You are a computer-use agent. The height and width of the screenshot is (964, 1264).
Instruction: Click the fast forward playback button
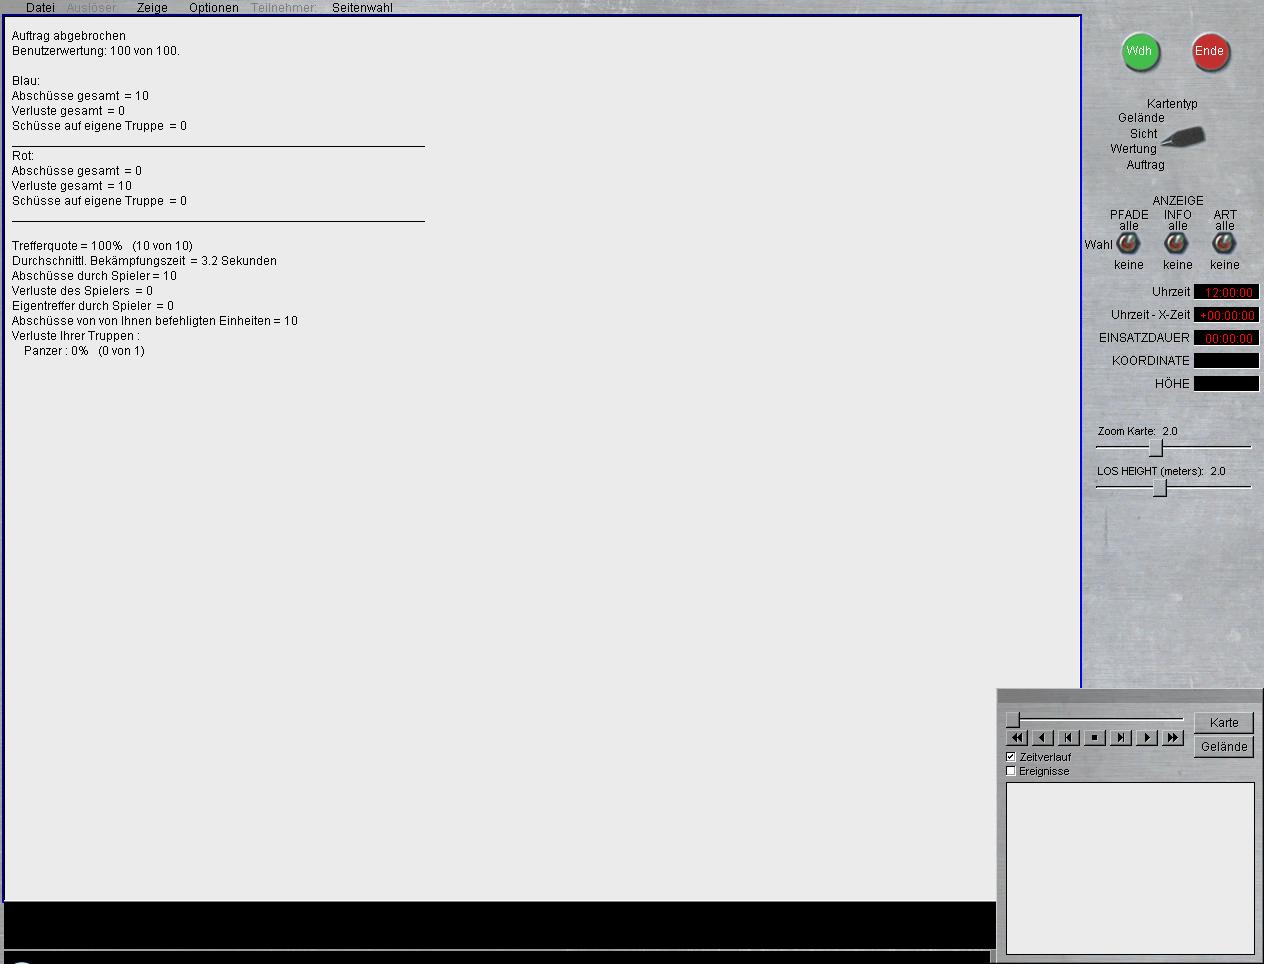1173,738
